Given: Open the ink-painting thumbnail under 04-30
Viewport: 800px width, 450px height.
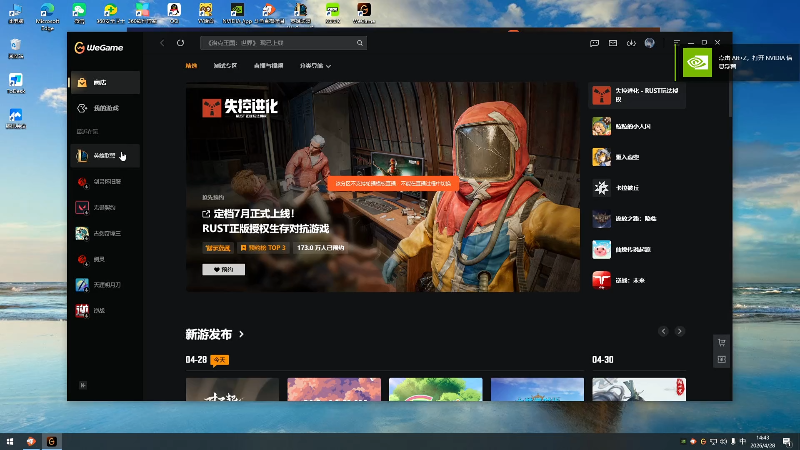Looking at the screenshot, I should click(639, 389).
